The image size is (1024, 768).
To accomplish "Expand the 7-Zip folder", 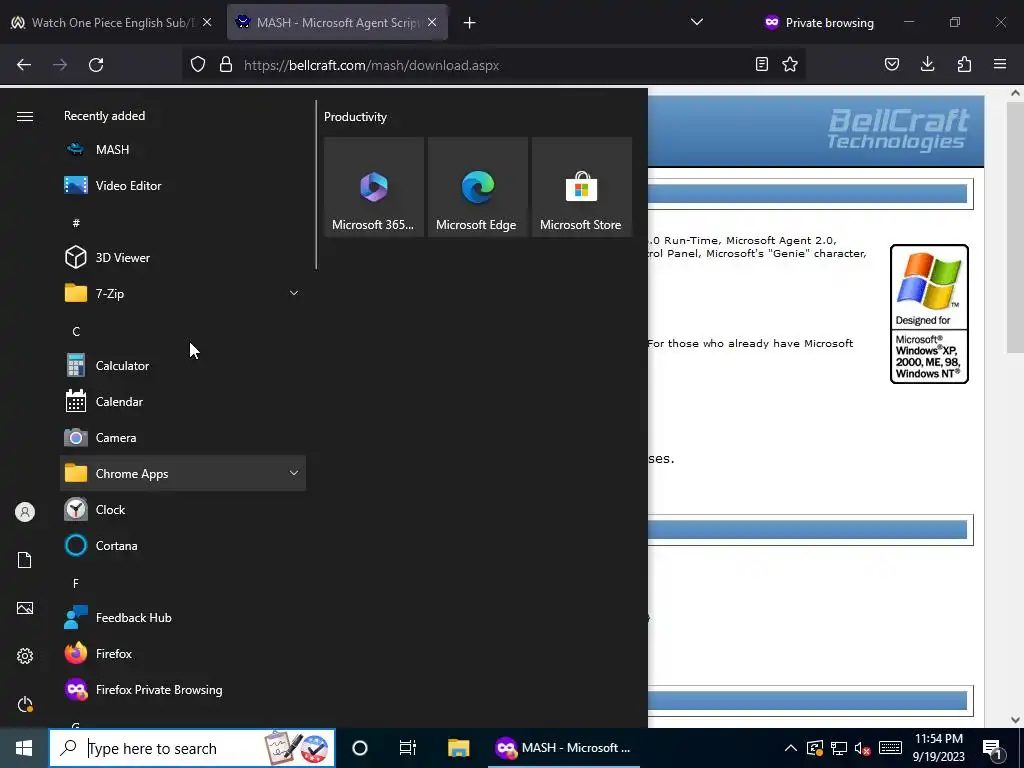I will [x=183, y=293].
